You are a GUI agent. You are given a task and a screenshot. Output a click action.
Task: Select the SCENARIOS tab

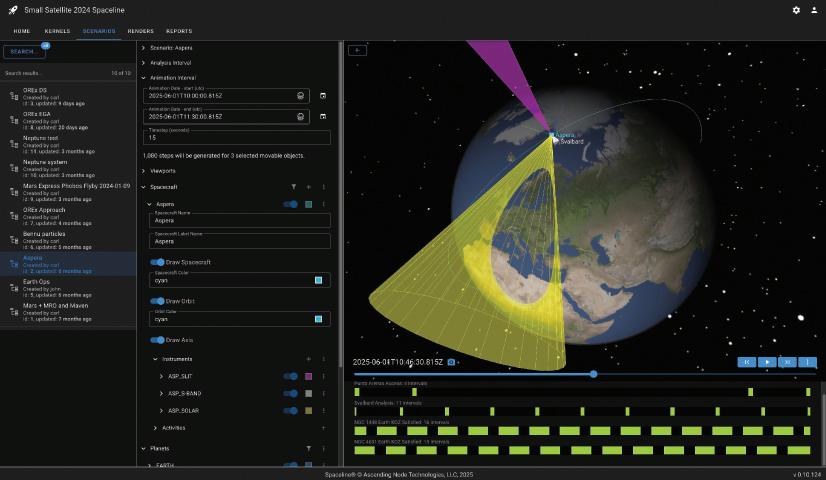tap(99, 31)
